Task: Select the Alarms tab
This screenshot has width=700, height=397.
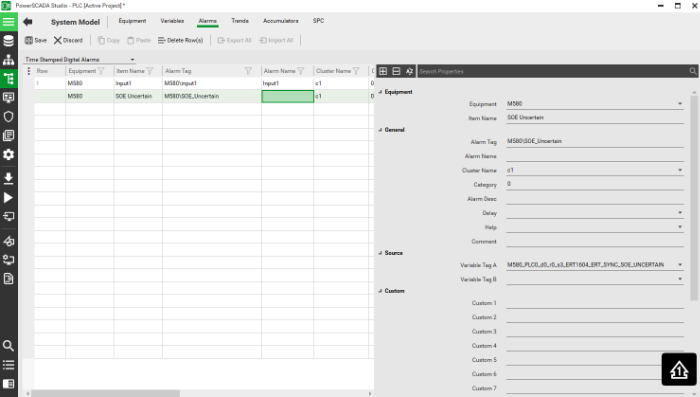Action: 208,21
